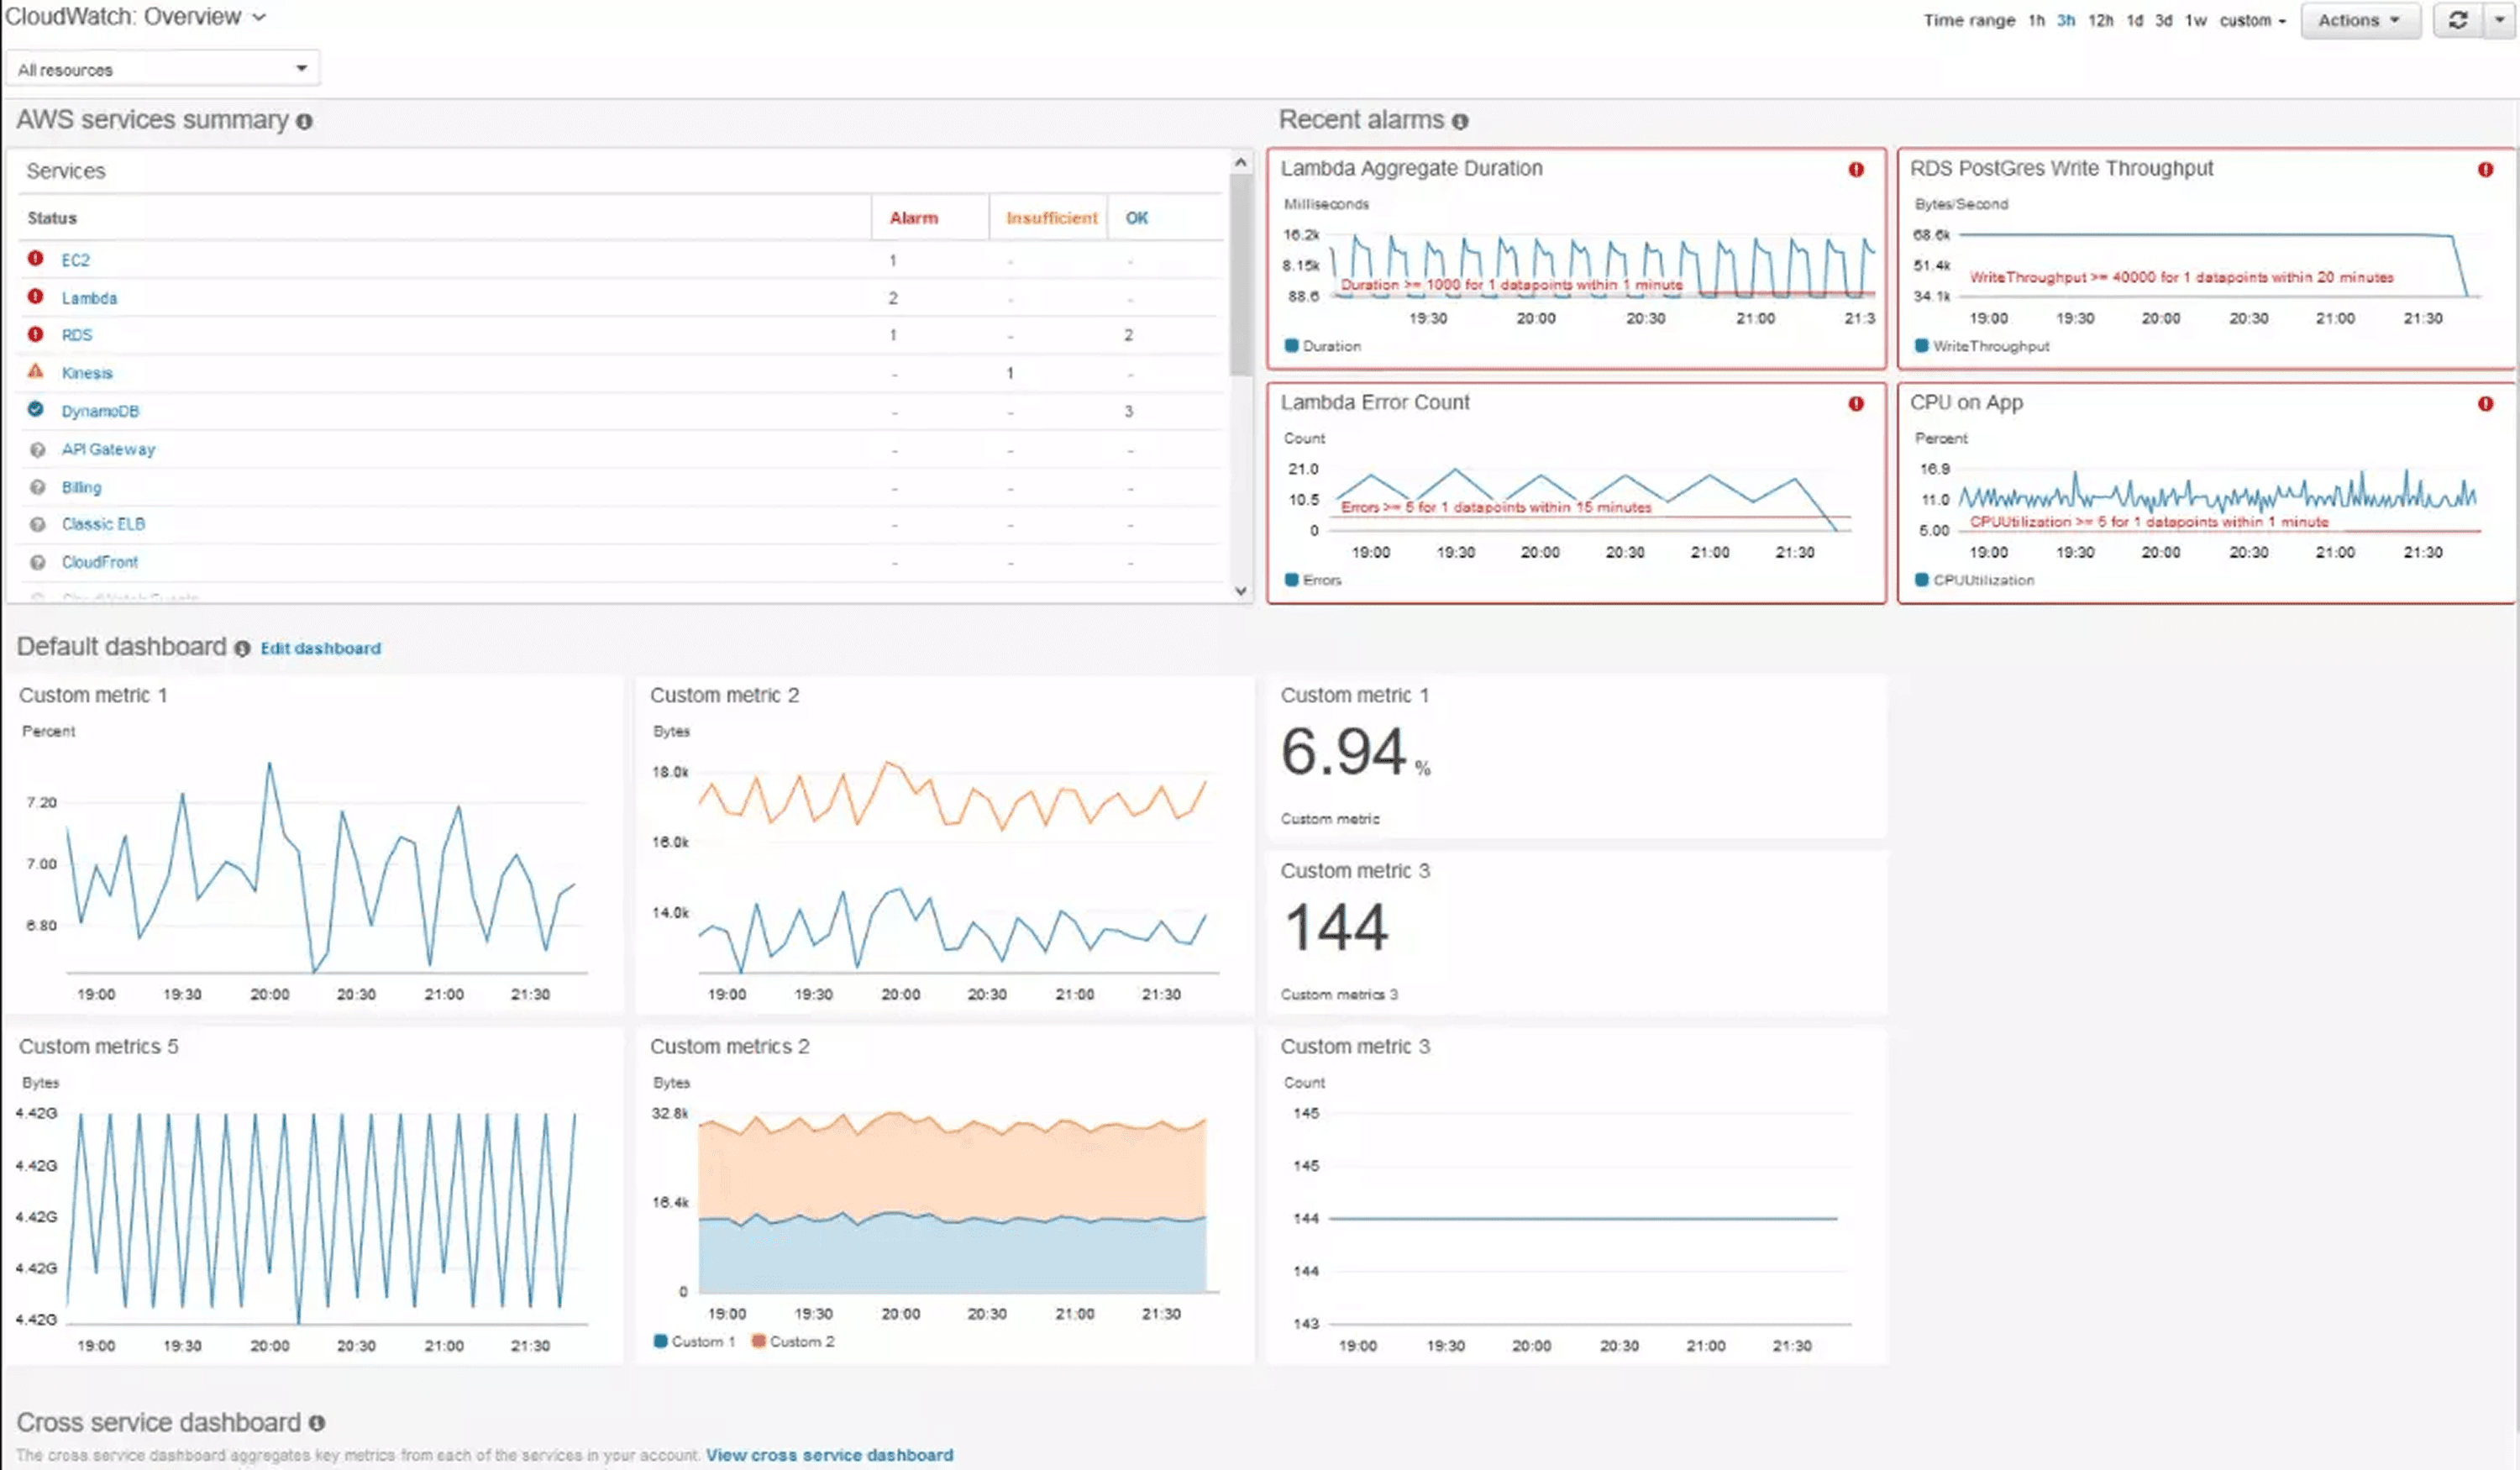
Task: Open the All resources dropdown
Action: click(162, 69)
